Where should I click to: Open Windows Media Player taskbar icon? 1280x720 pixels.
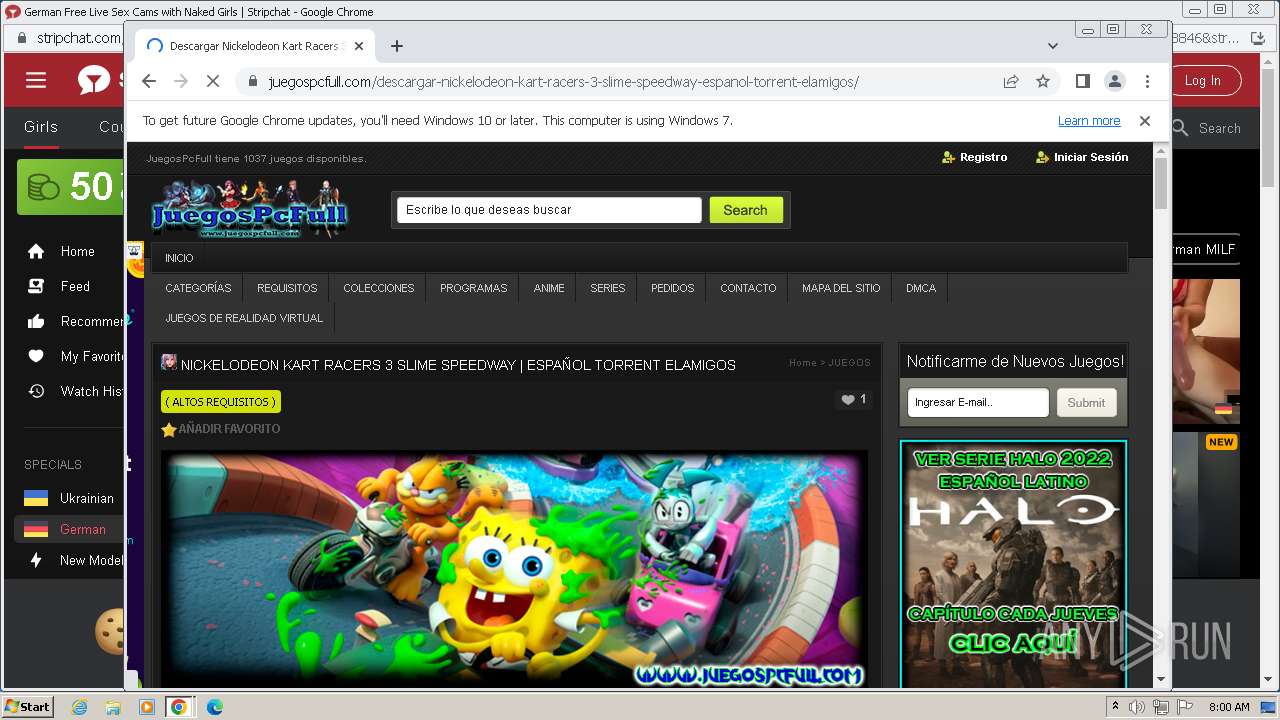(147, 707)
